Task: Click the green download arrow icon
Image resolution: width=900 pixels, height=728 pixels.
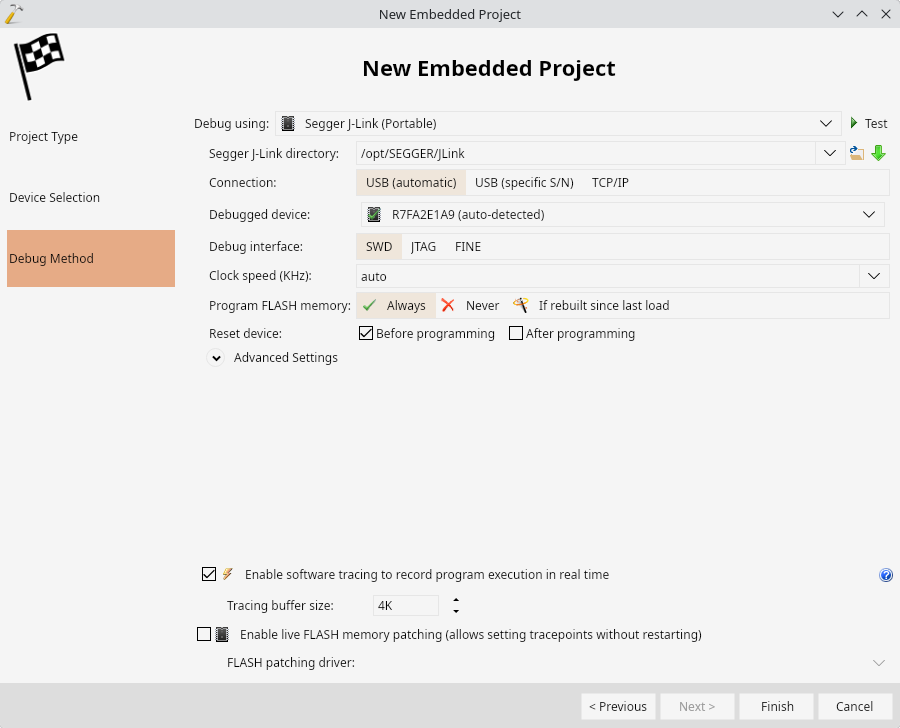Action: [878, 153]
